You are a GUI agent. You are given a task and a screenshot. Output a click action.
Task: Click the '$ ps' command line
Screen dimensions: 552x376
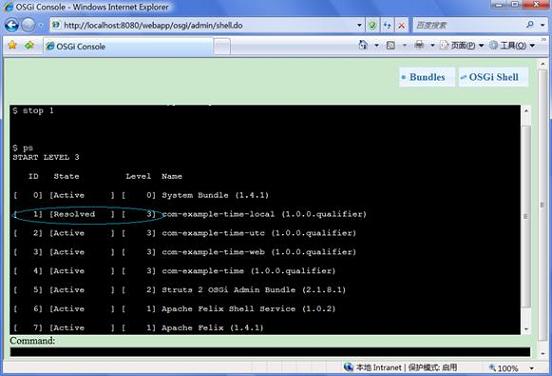23,148
